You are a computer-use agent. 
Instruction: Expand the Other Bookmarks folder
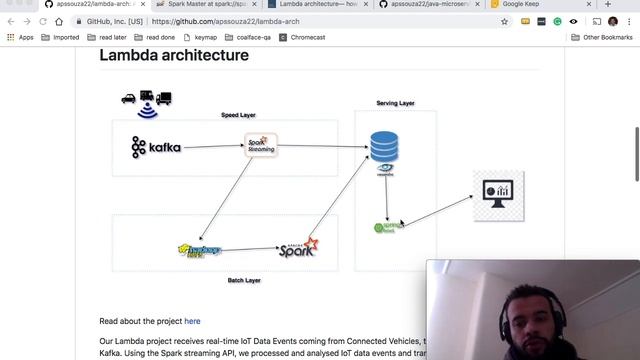602,38
